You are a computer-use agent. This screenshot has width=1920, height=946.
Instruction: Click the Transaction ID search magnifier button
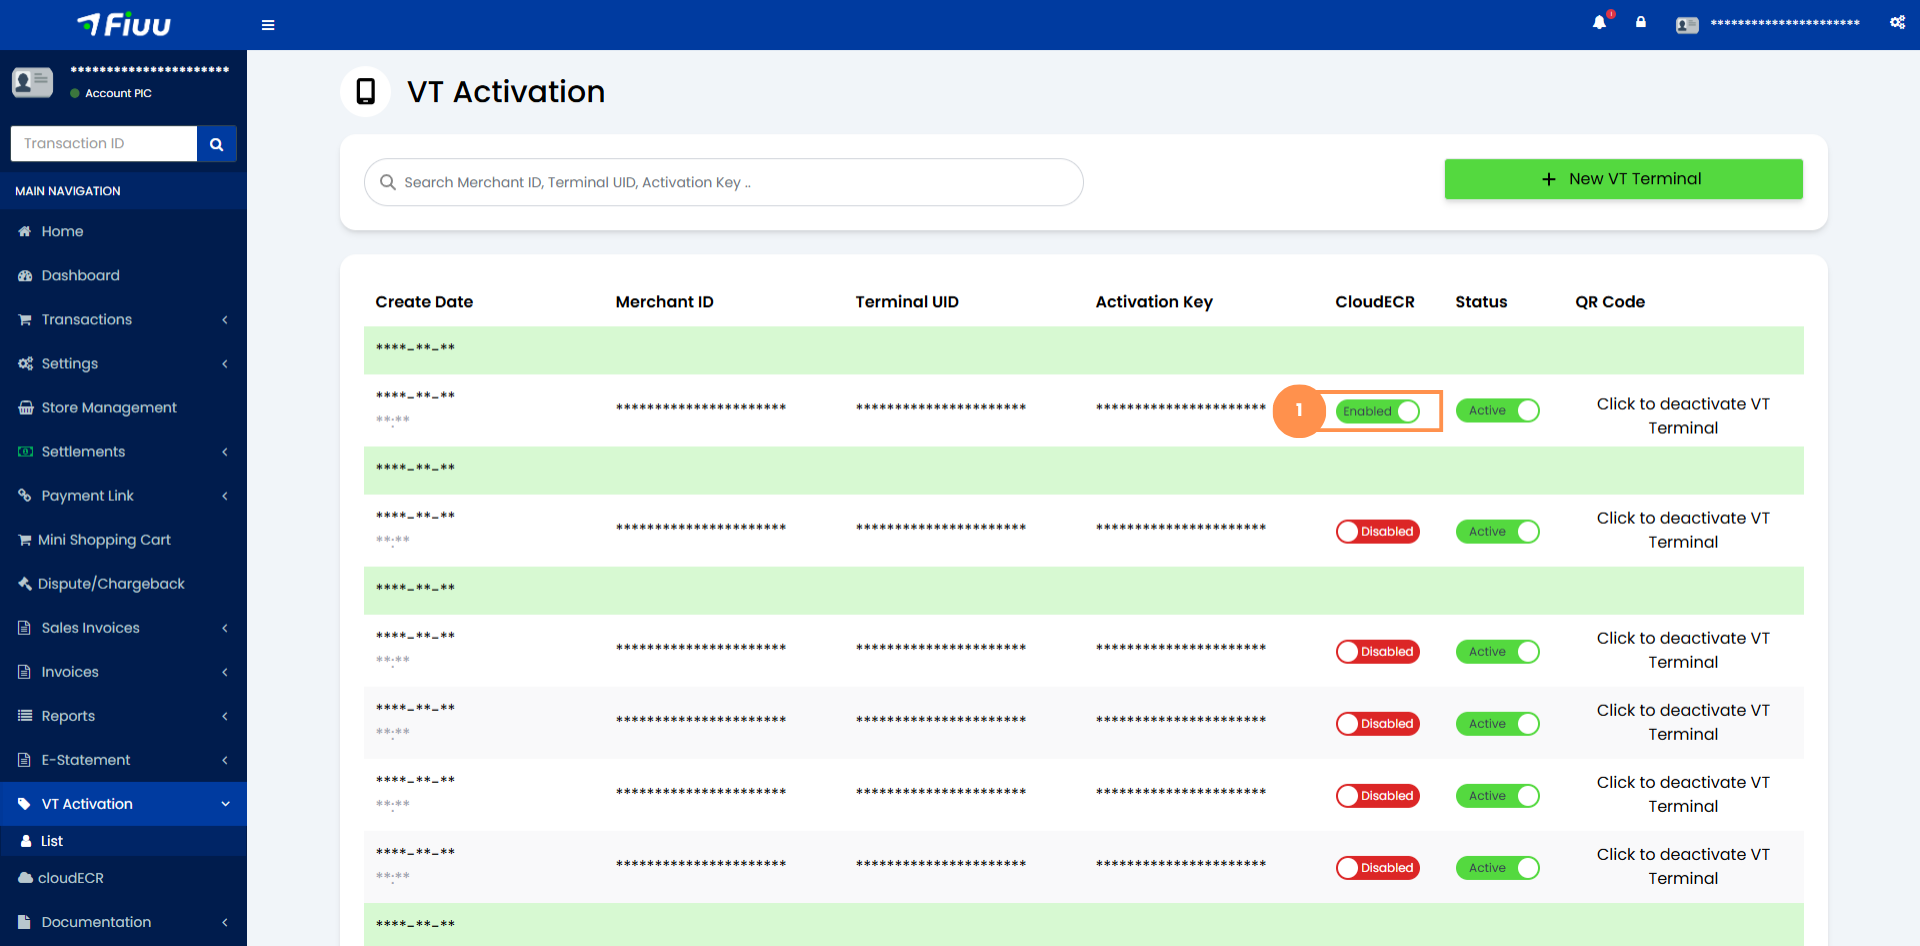[216, 144]
